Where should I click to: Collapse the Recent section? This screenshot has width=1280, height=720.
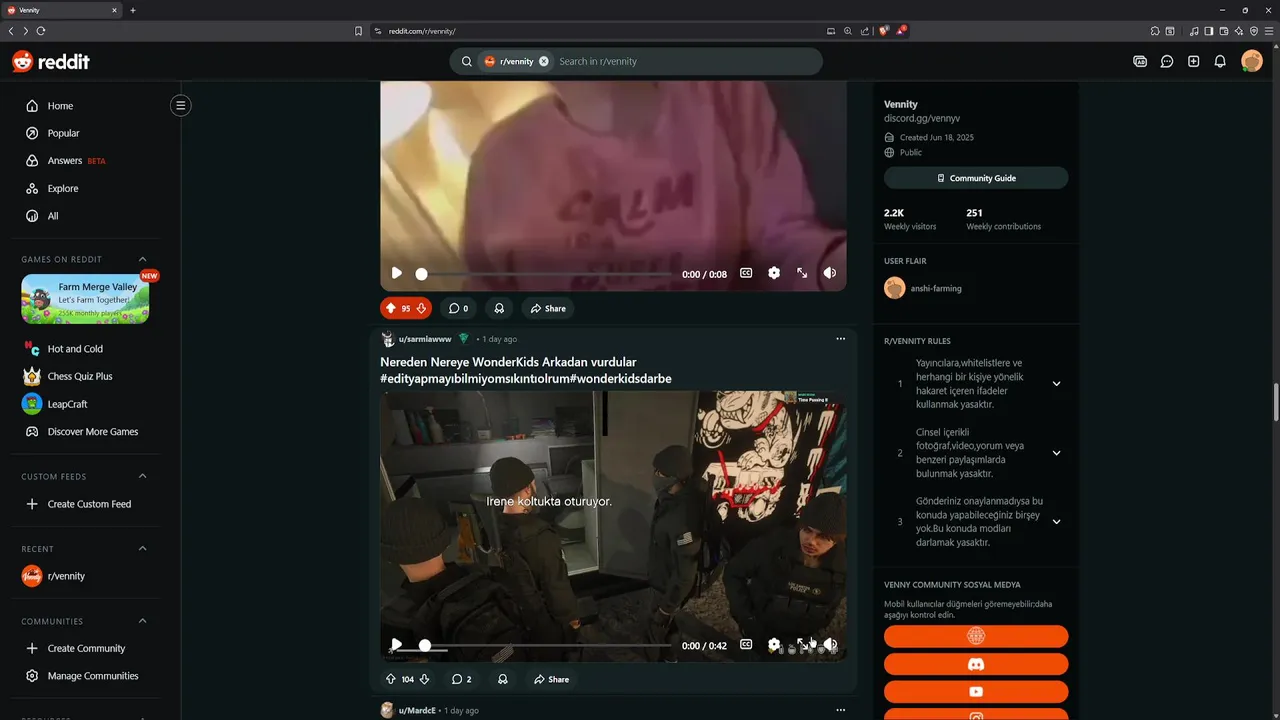click(142, 548)
